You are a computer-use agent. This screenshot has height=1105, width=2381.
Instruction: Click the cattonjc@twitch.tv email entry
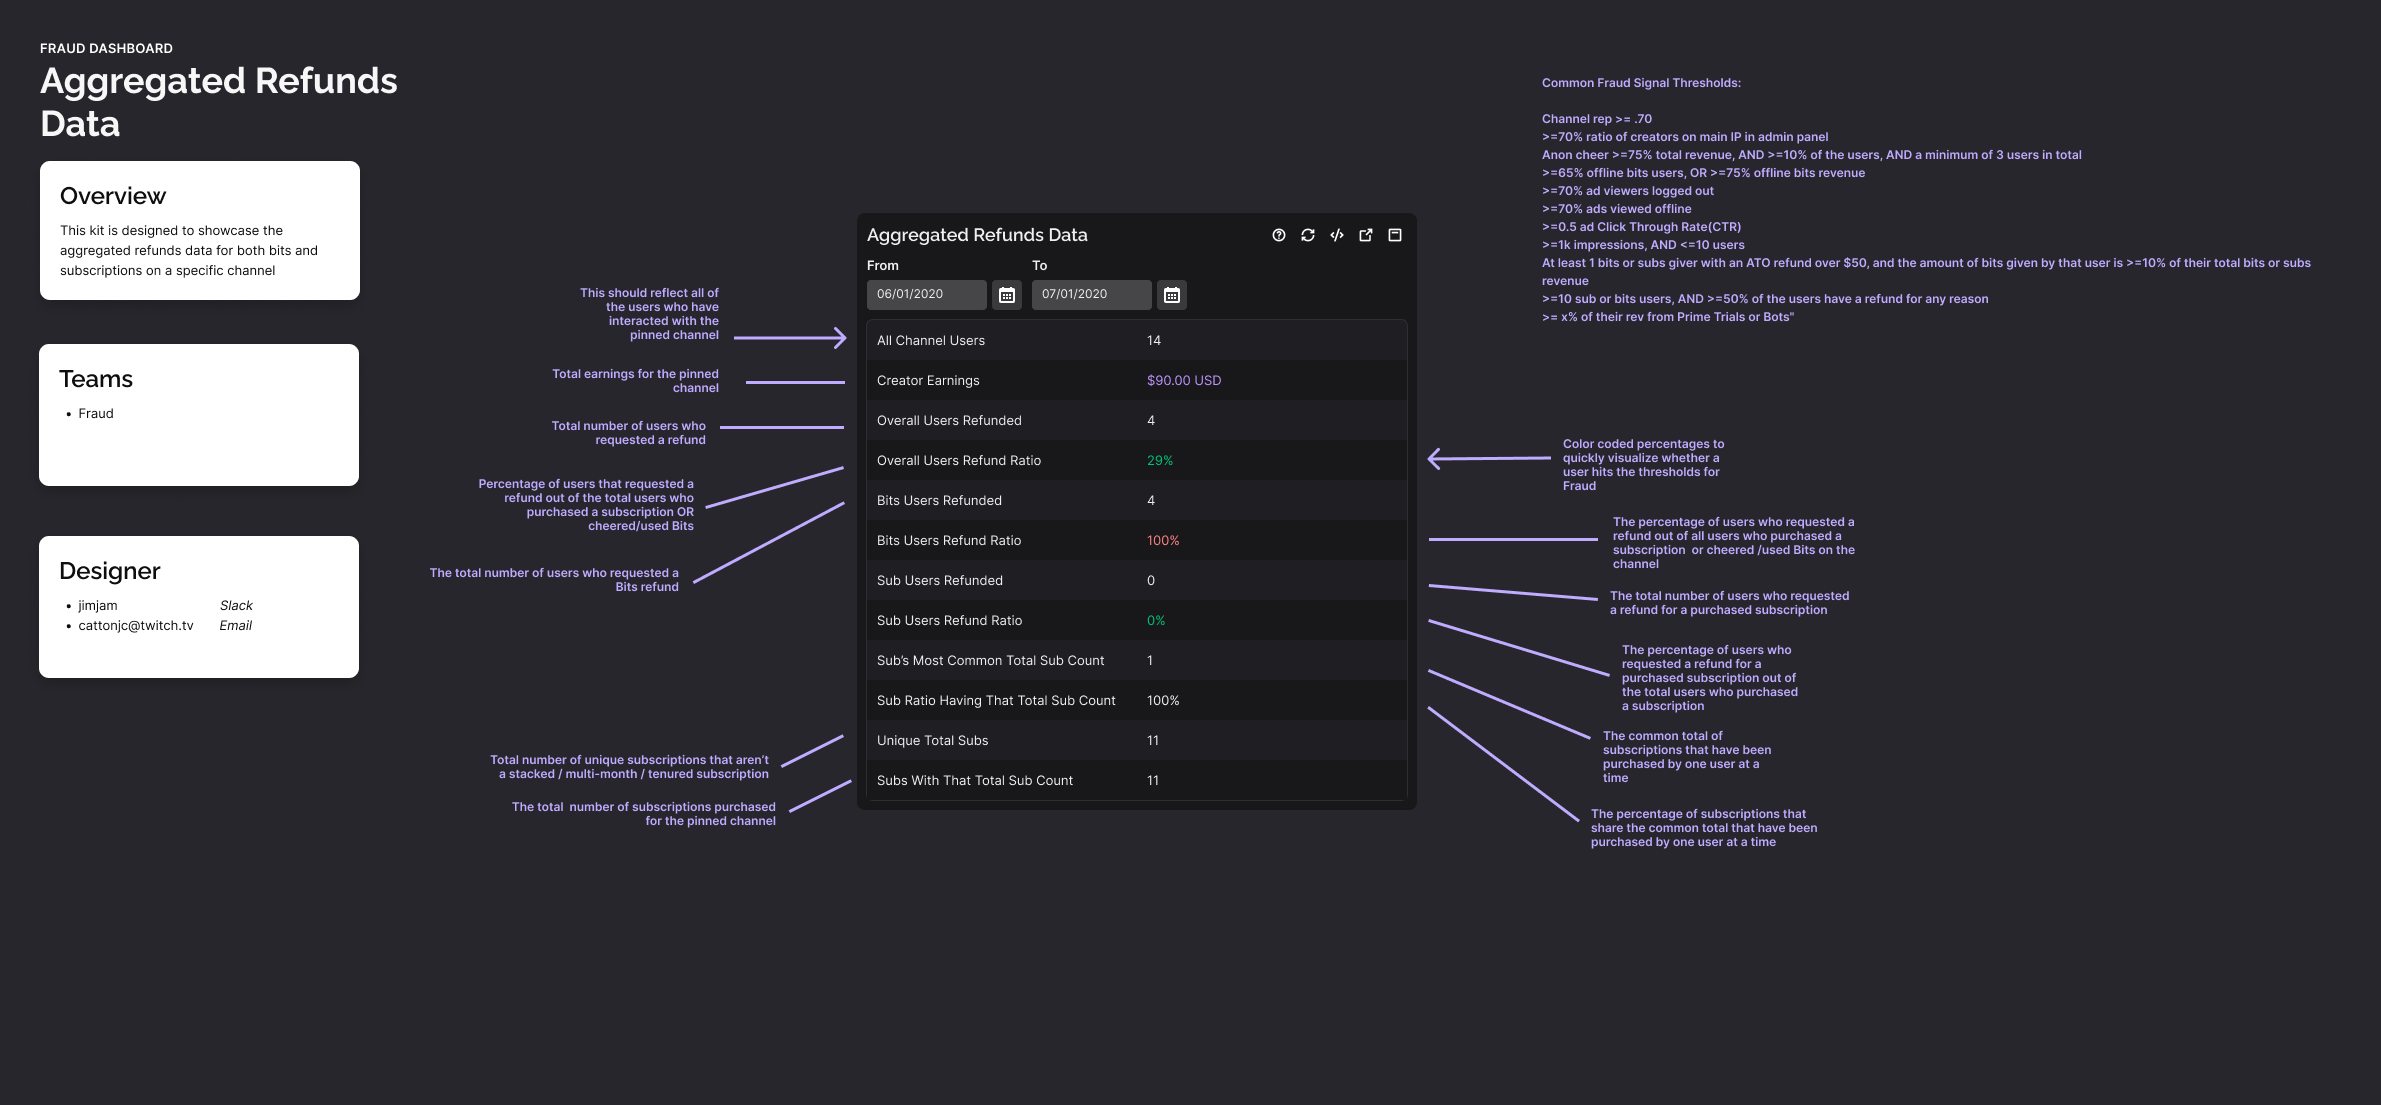click(136, 625)
